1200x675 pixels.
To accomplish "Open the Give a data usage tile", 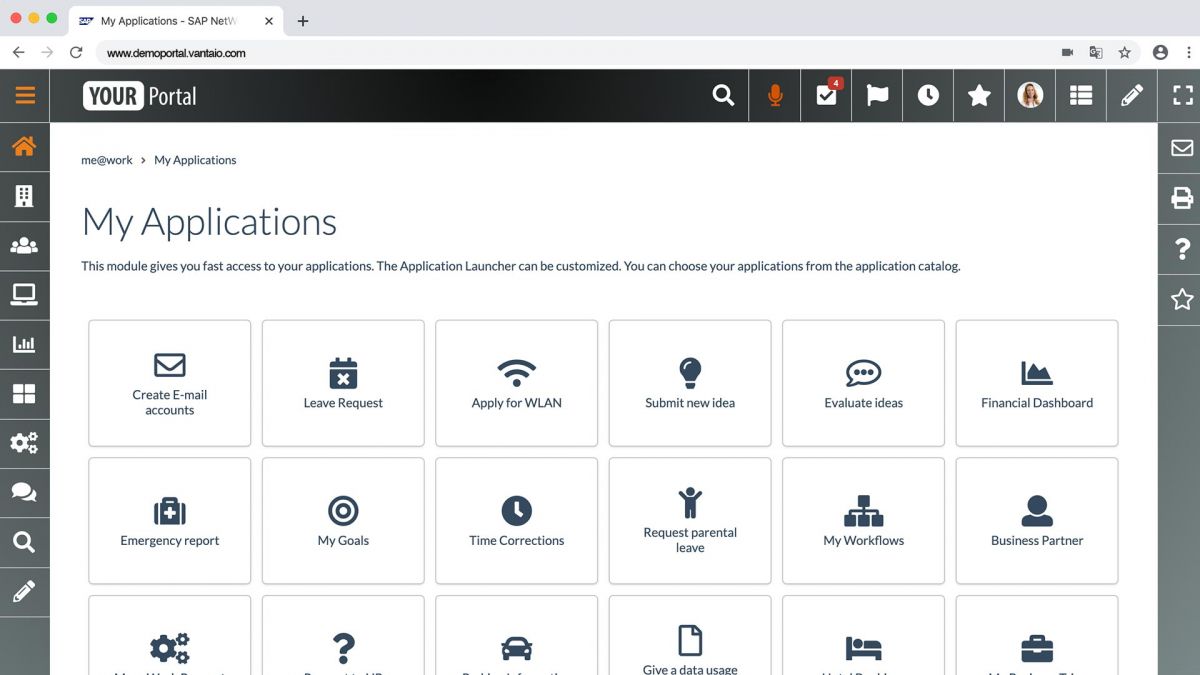I will [690, 636].
